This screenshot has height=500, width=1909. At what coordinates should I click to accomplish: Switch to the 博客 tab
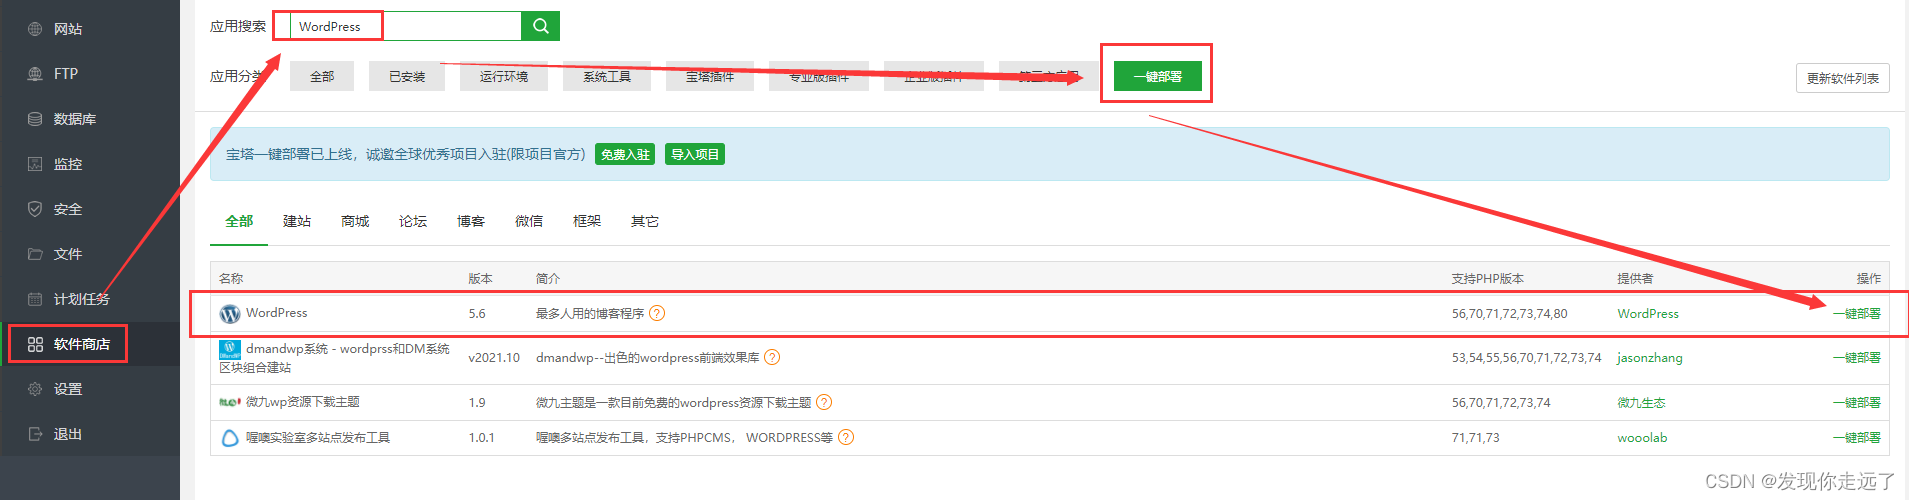pyautogui.click(x=471, y=221)
